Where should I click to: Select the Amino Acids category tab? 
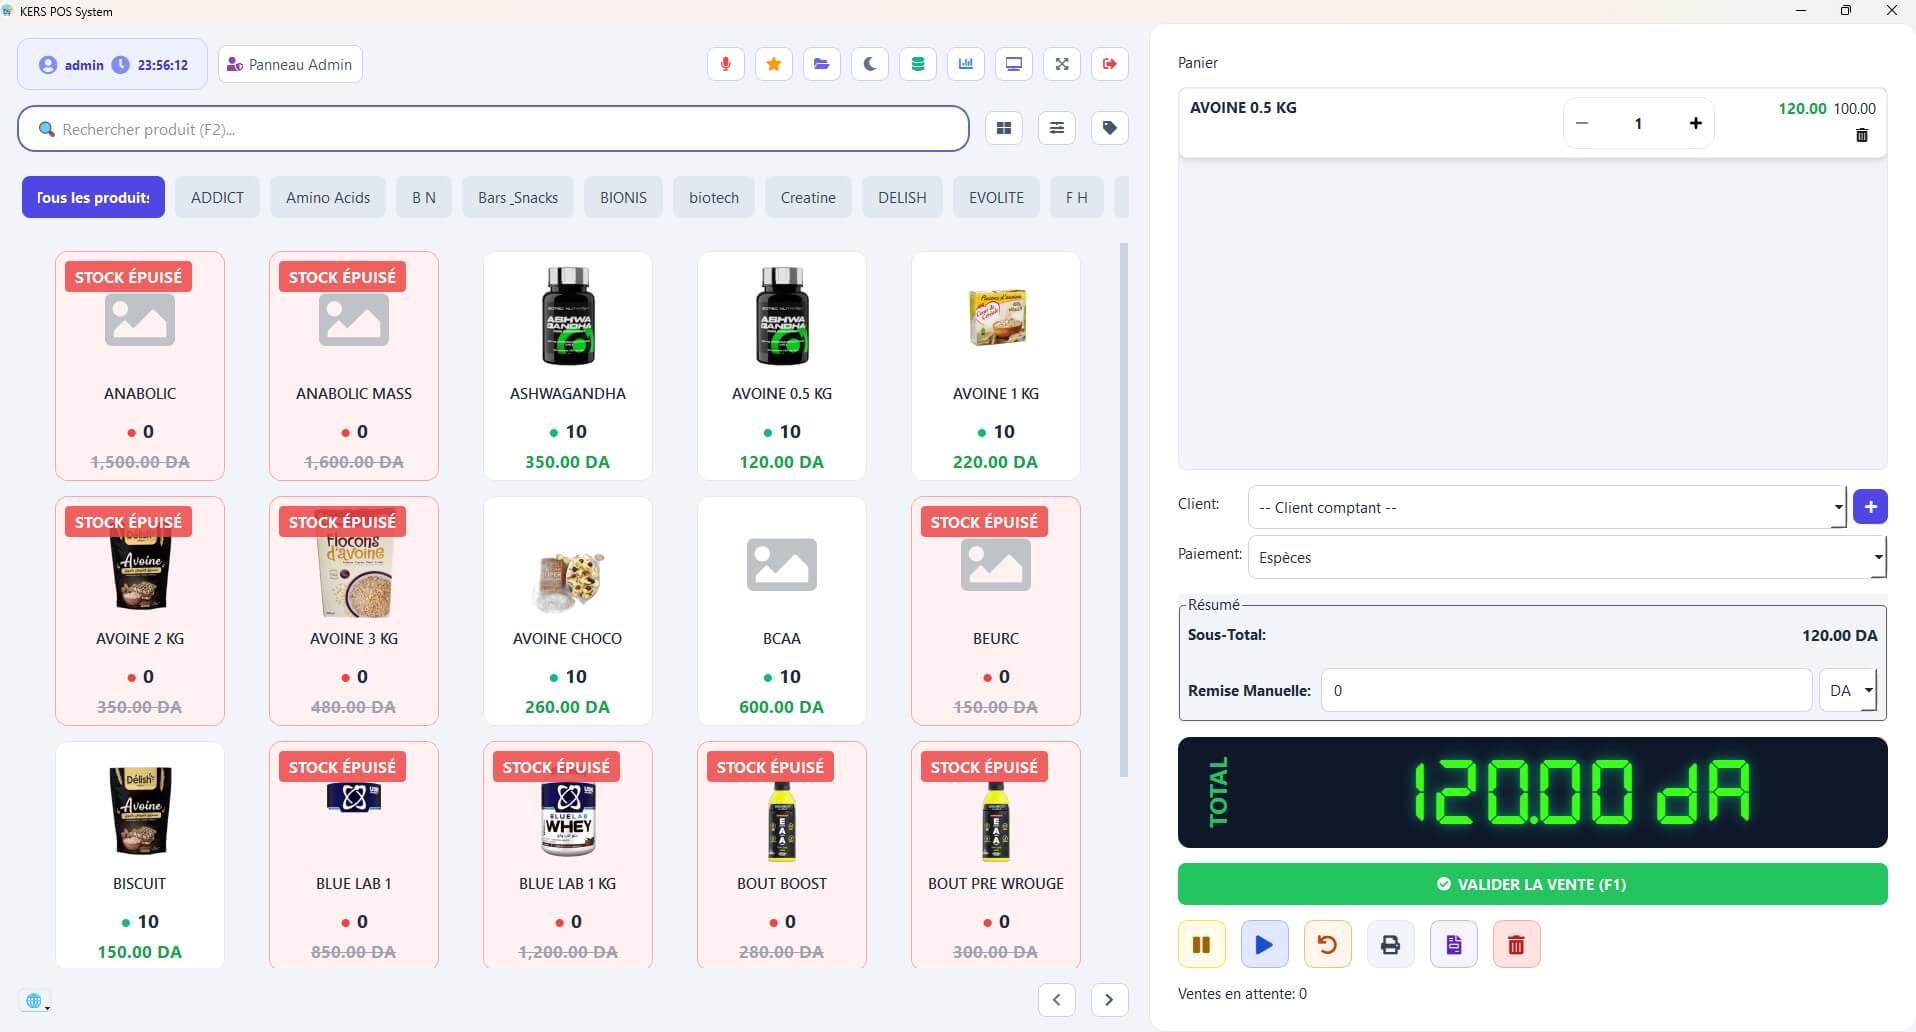point(328,197)
